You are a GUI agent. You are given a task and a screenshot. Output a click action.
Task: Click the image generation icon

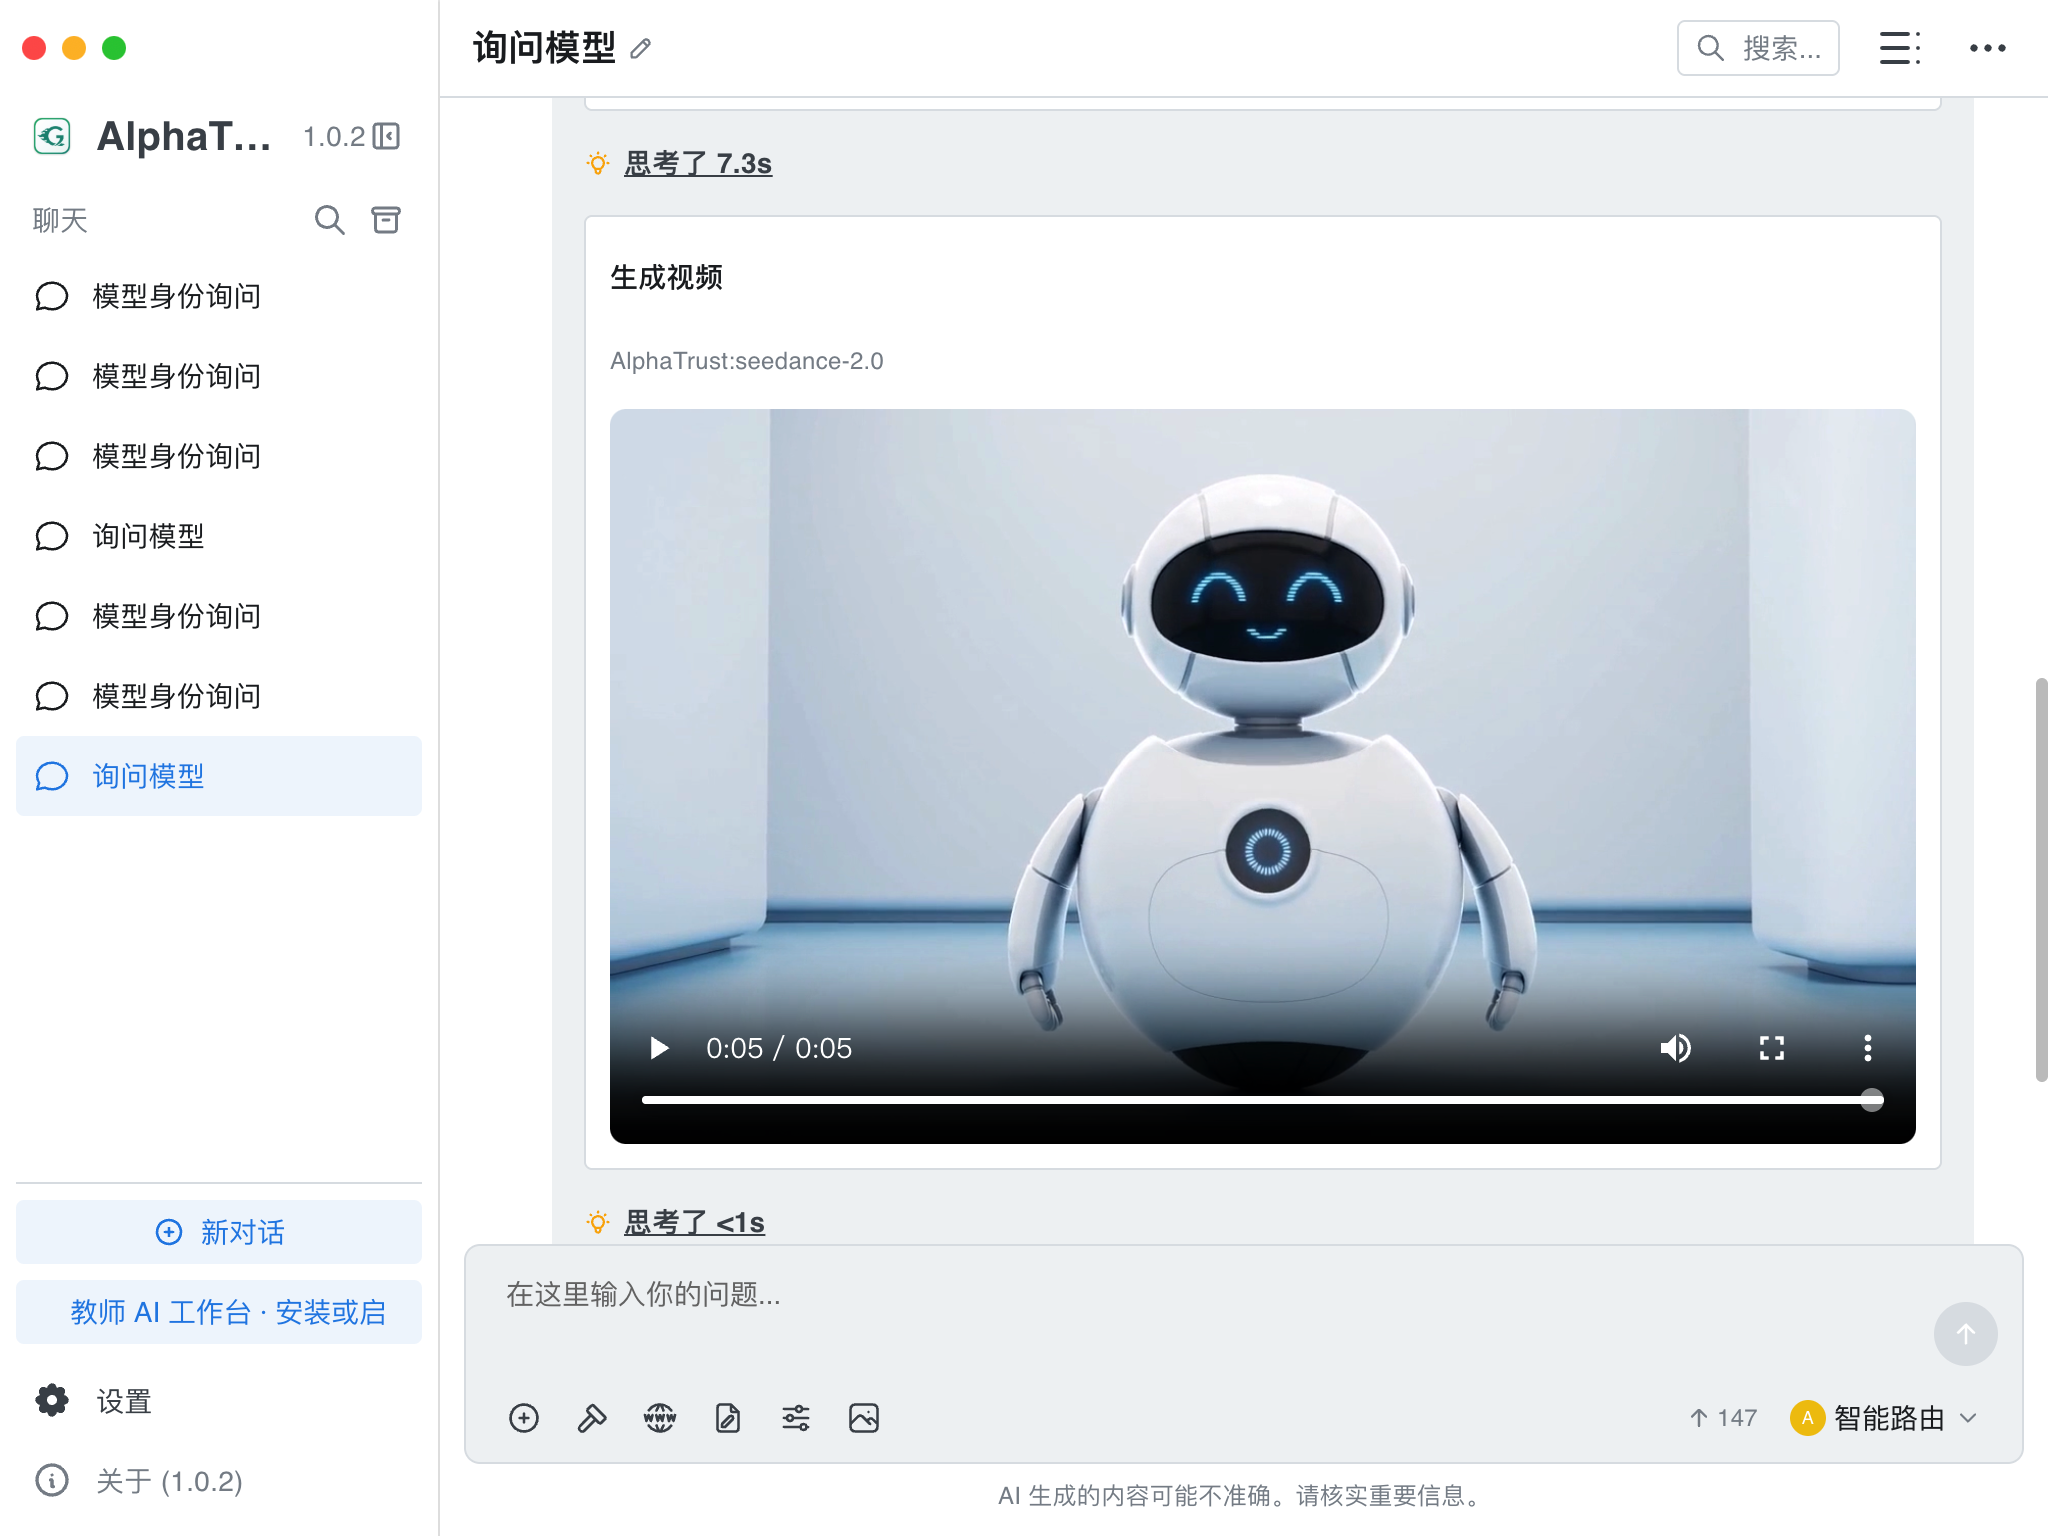(864, 1418)
